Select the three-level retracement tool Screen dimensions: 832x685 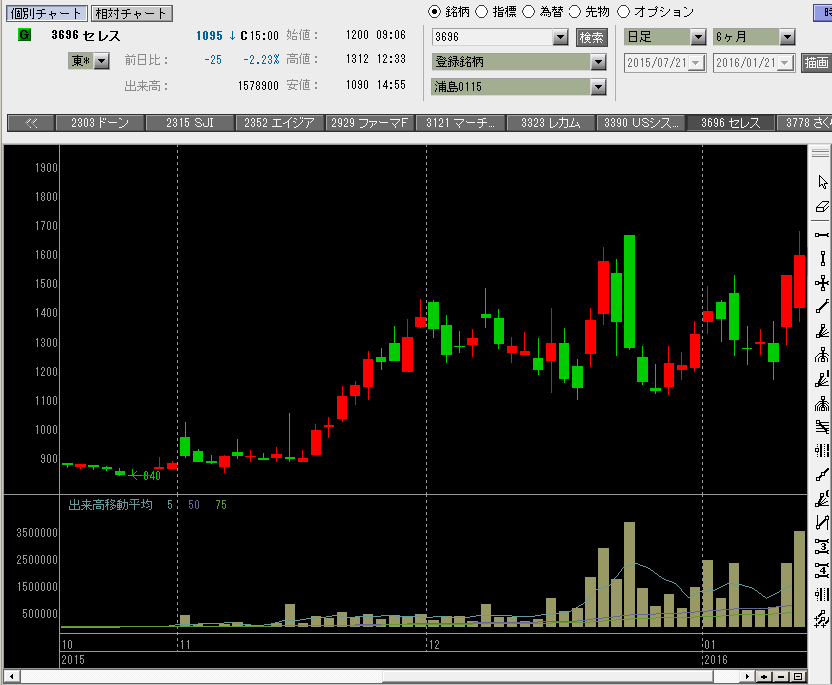tap(822, 547)
